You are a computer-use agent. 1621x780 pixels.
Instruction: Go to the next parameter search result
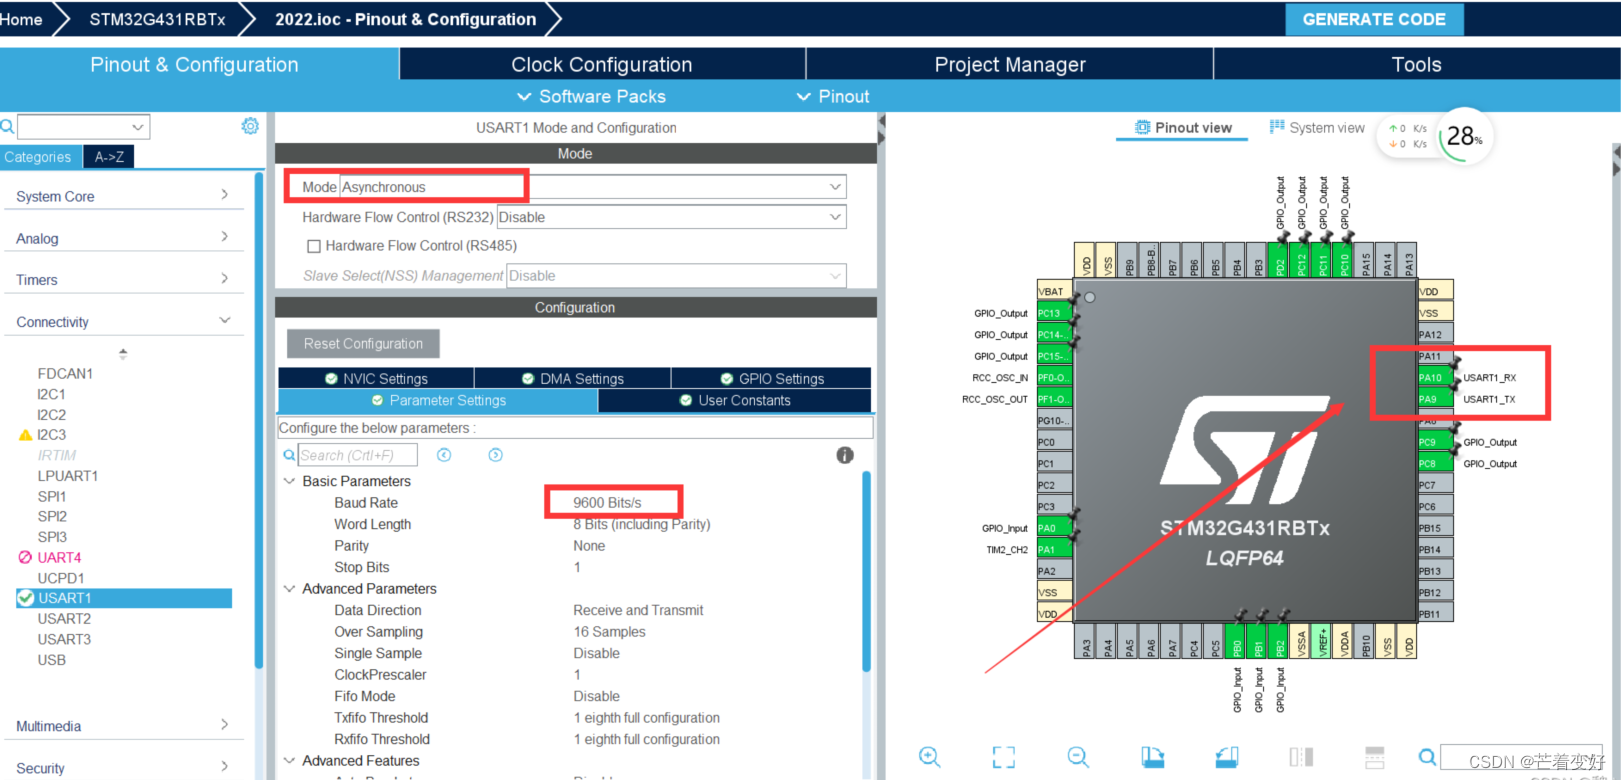(495, 455)
